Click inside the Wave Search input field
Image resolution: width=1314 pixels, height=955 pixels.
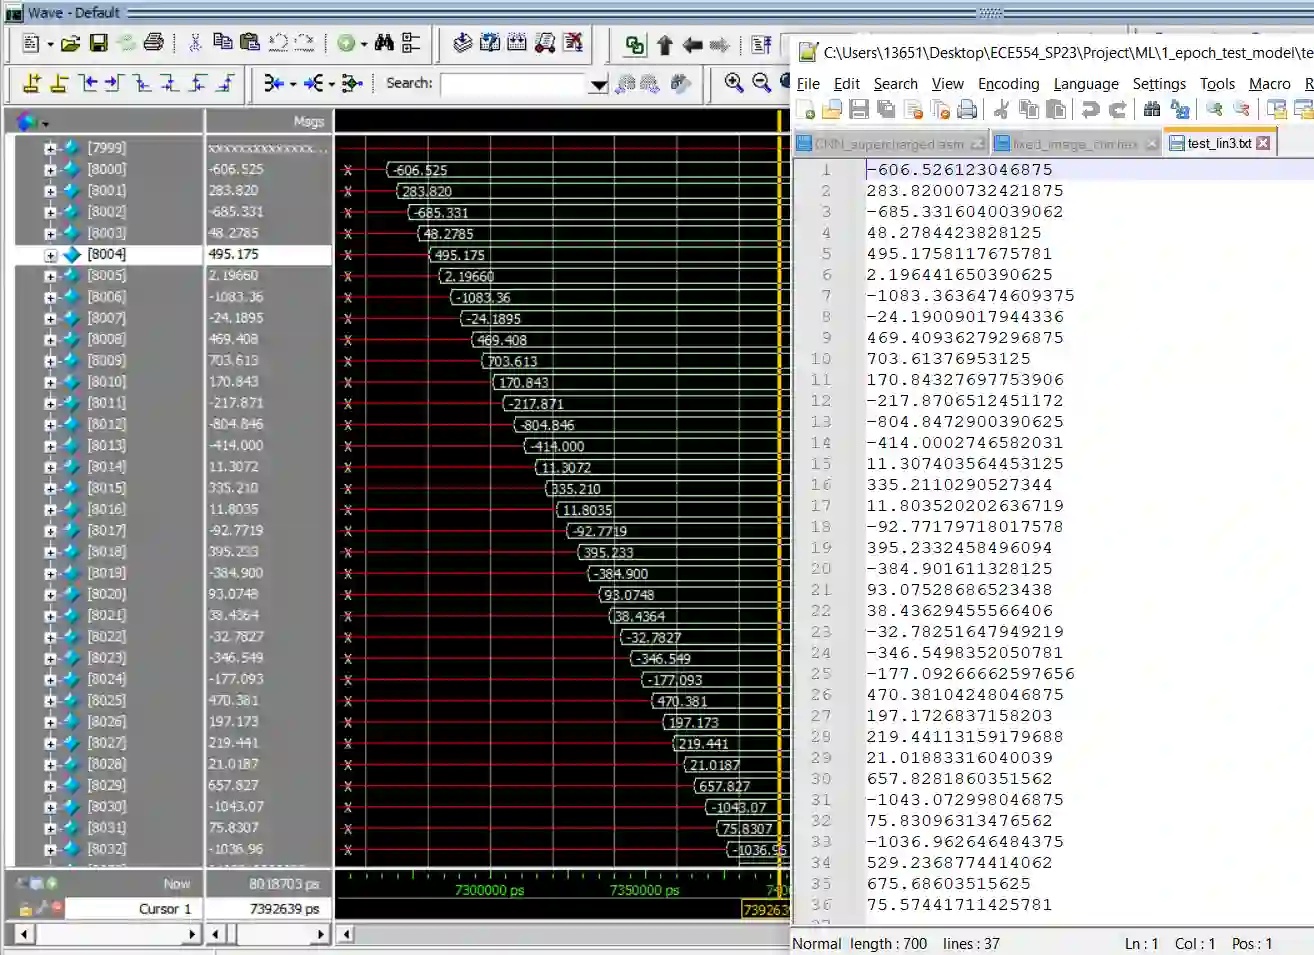(512, 84)
